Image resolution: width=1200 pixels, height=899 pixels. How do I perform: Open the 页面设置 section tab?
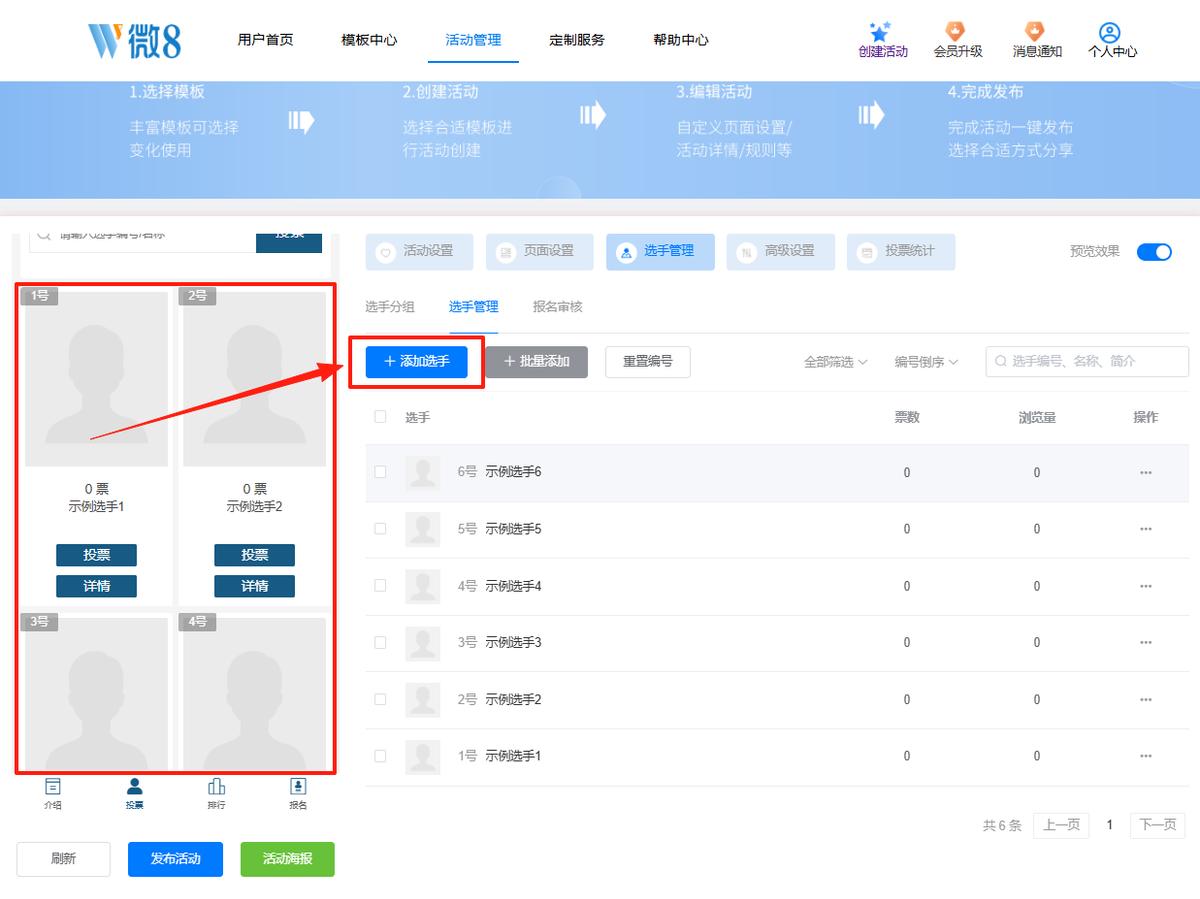[540, 252]
